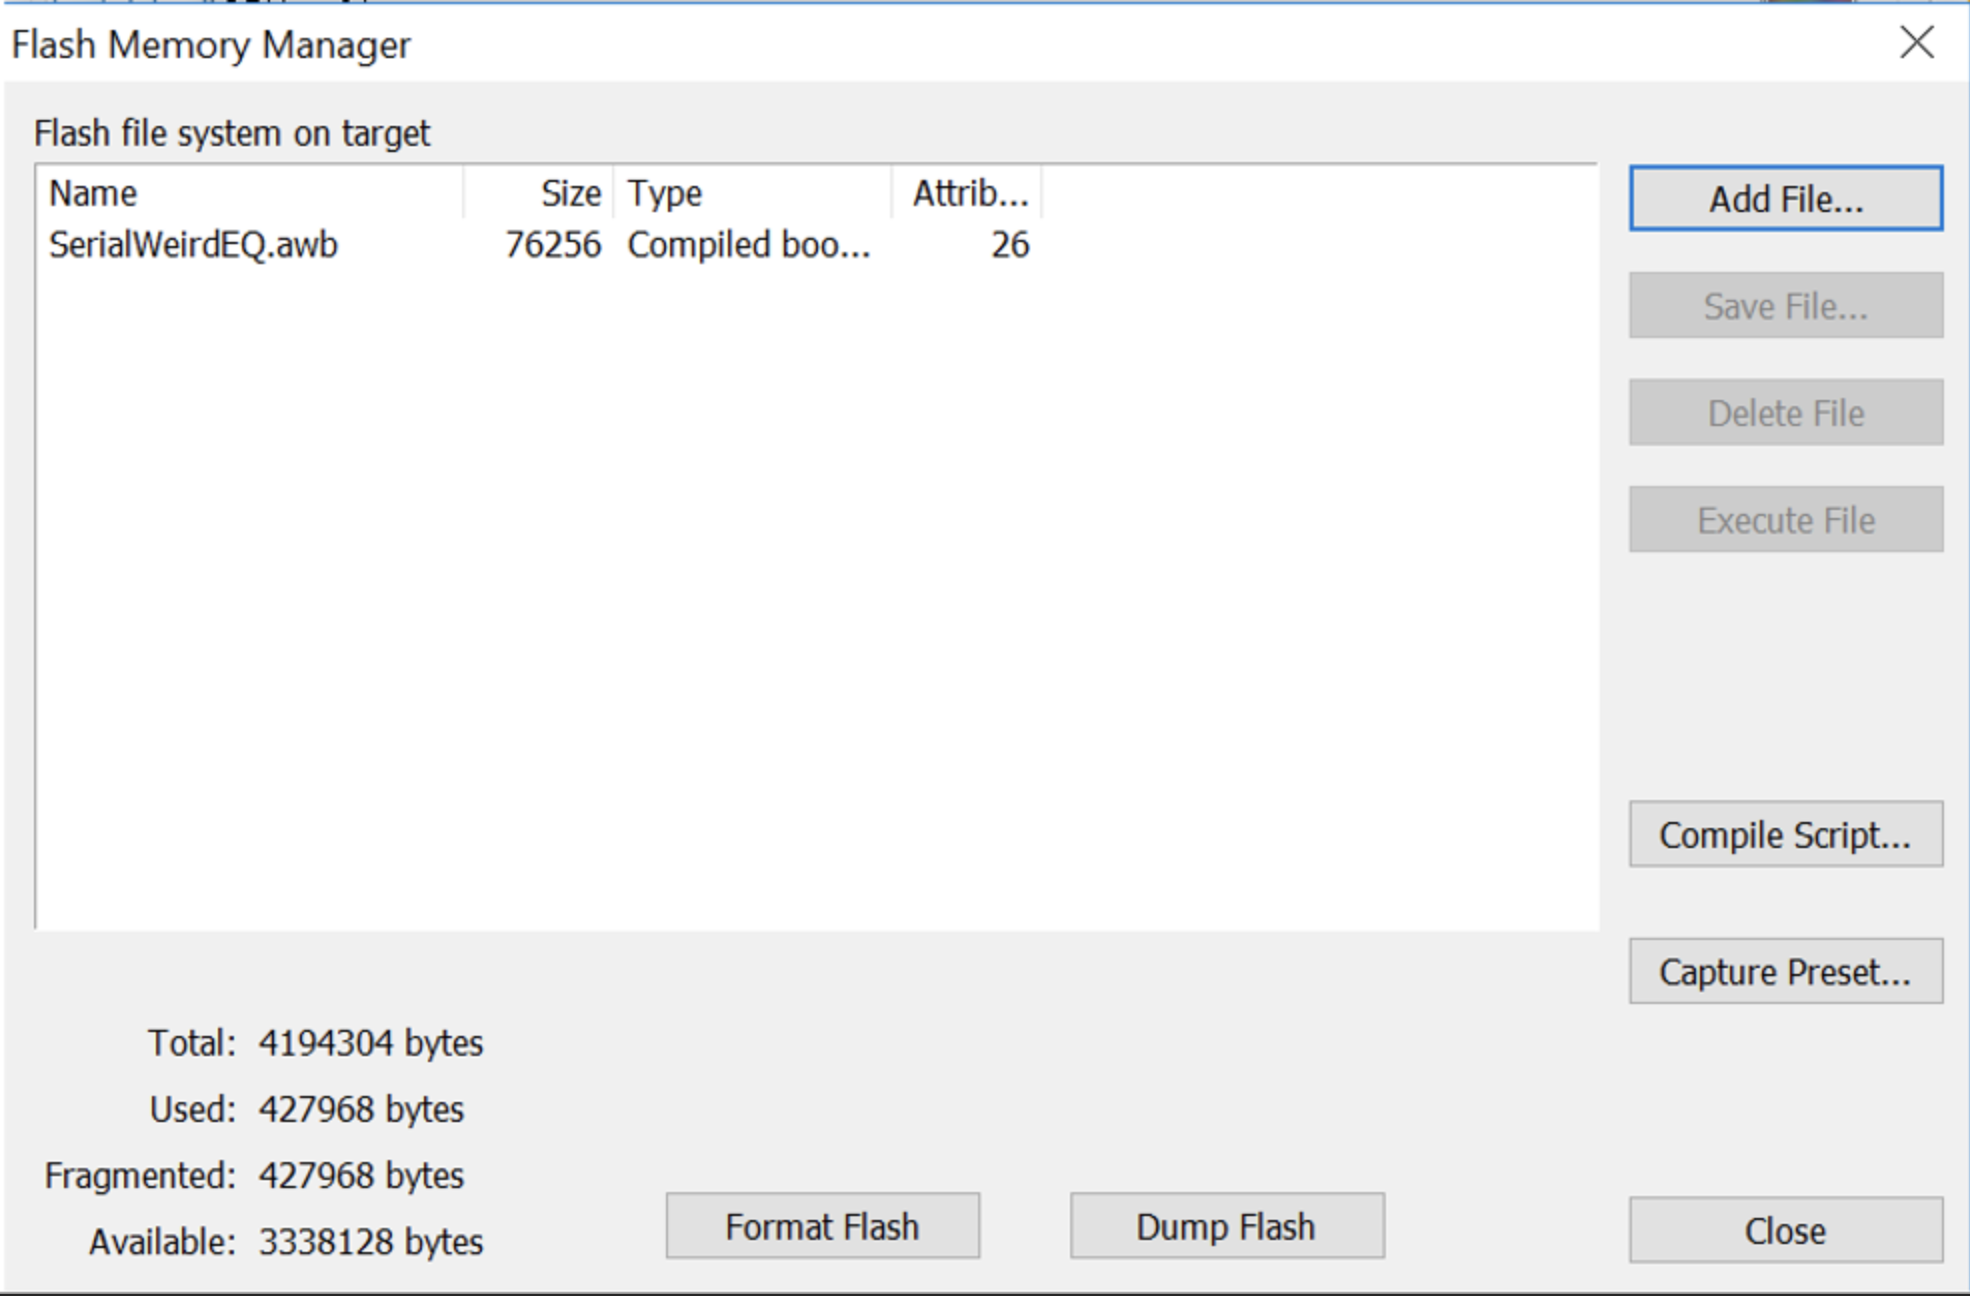
Task: Close the dialog with the Close button
Action: [1784, 1230]
